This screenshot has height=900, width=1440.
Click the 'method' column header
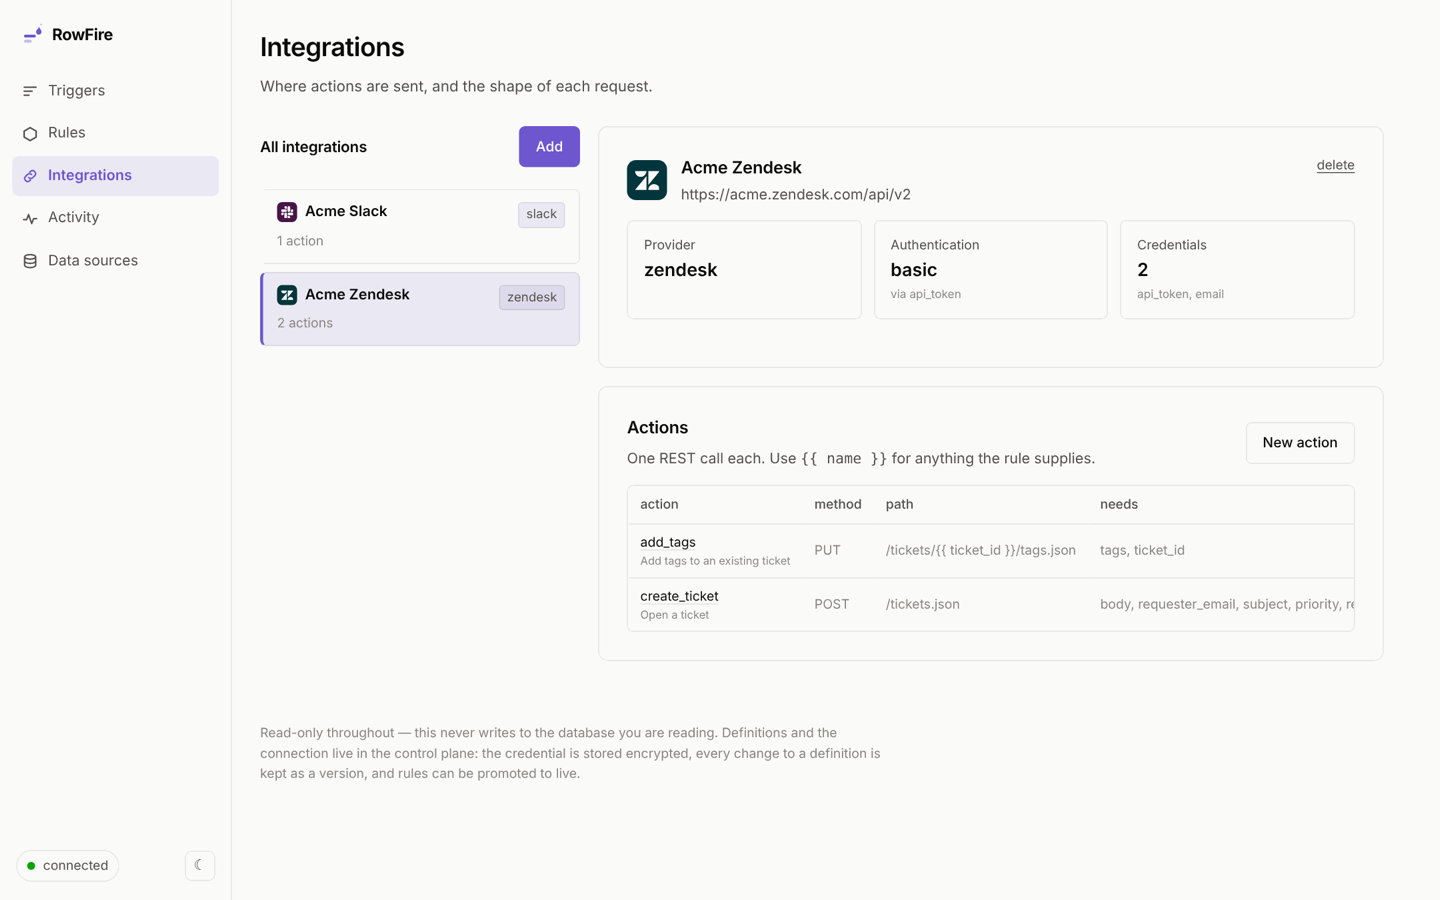(x=838, y=505)
